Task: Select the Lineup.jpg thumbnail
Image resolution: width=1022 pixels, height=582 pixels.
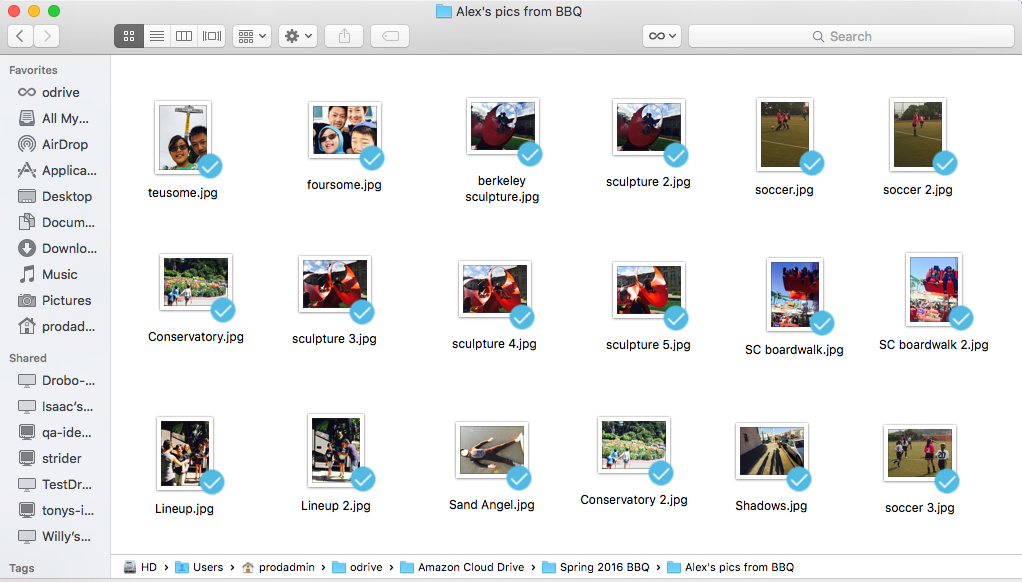Action: click(185, 454)
